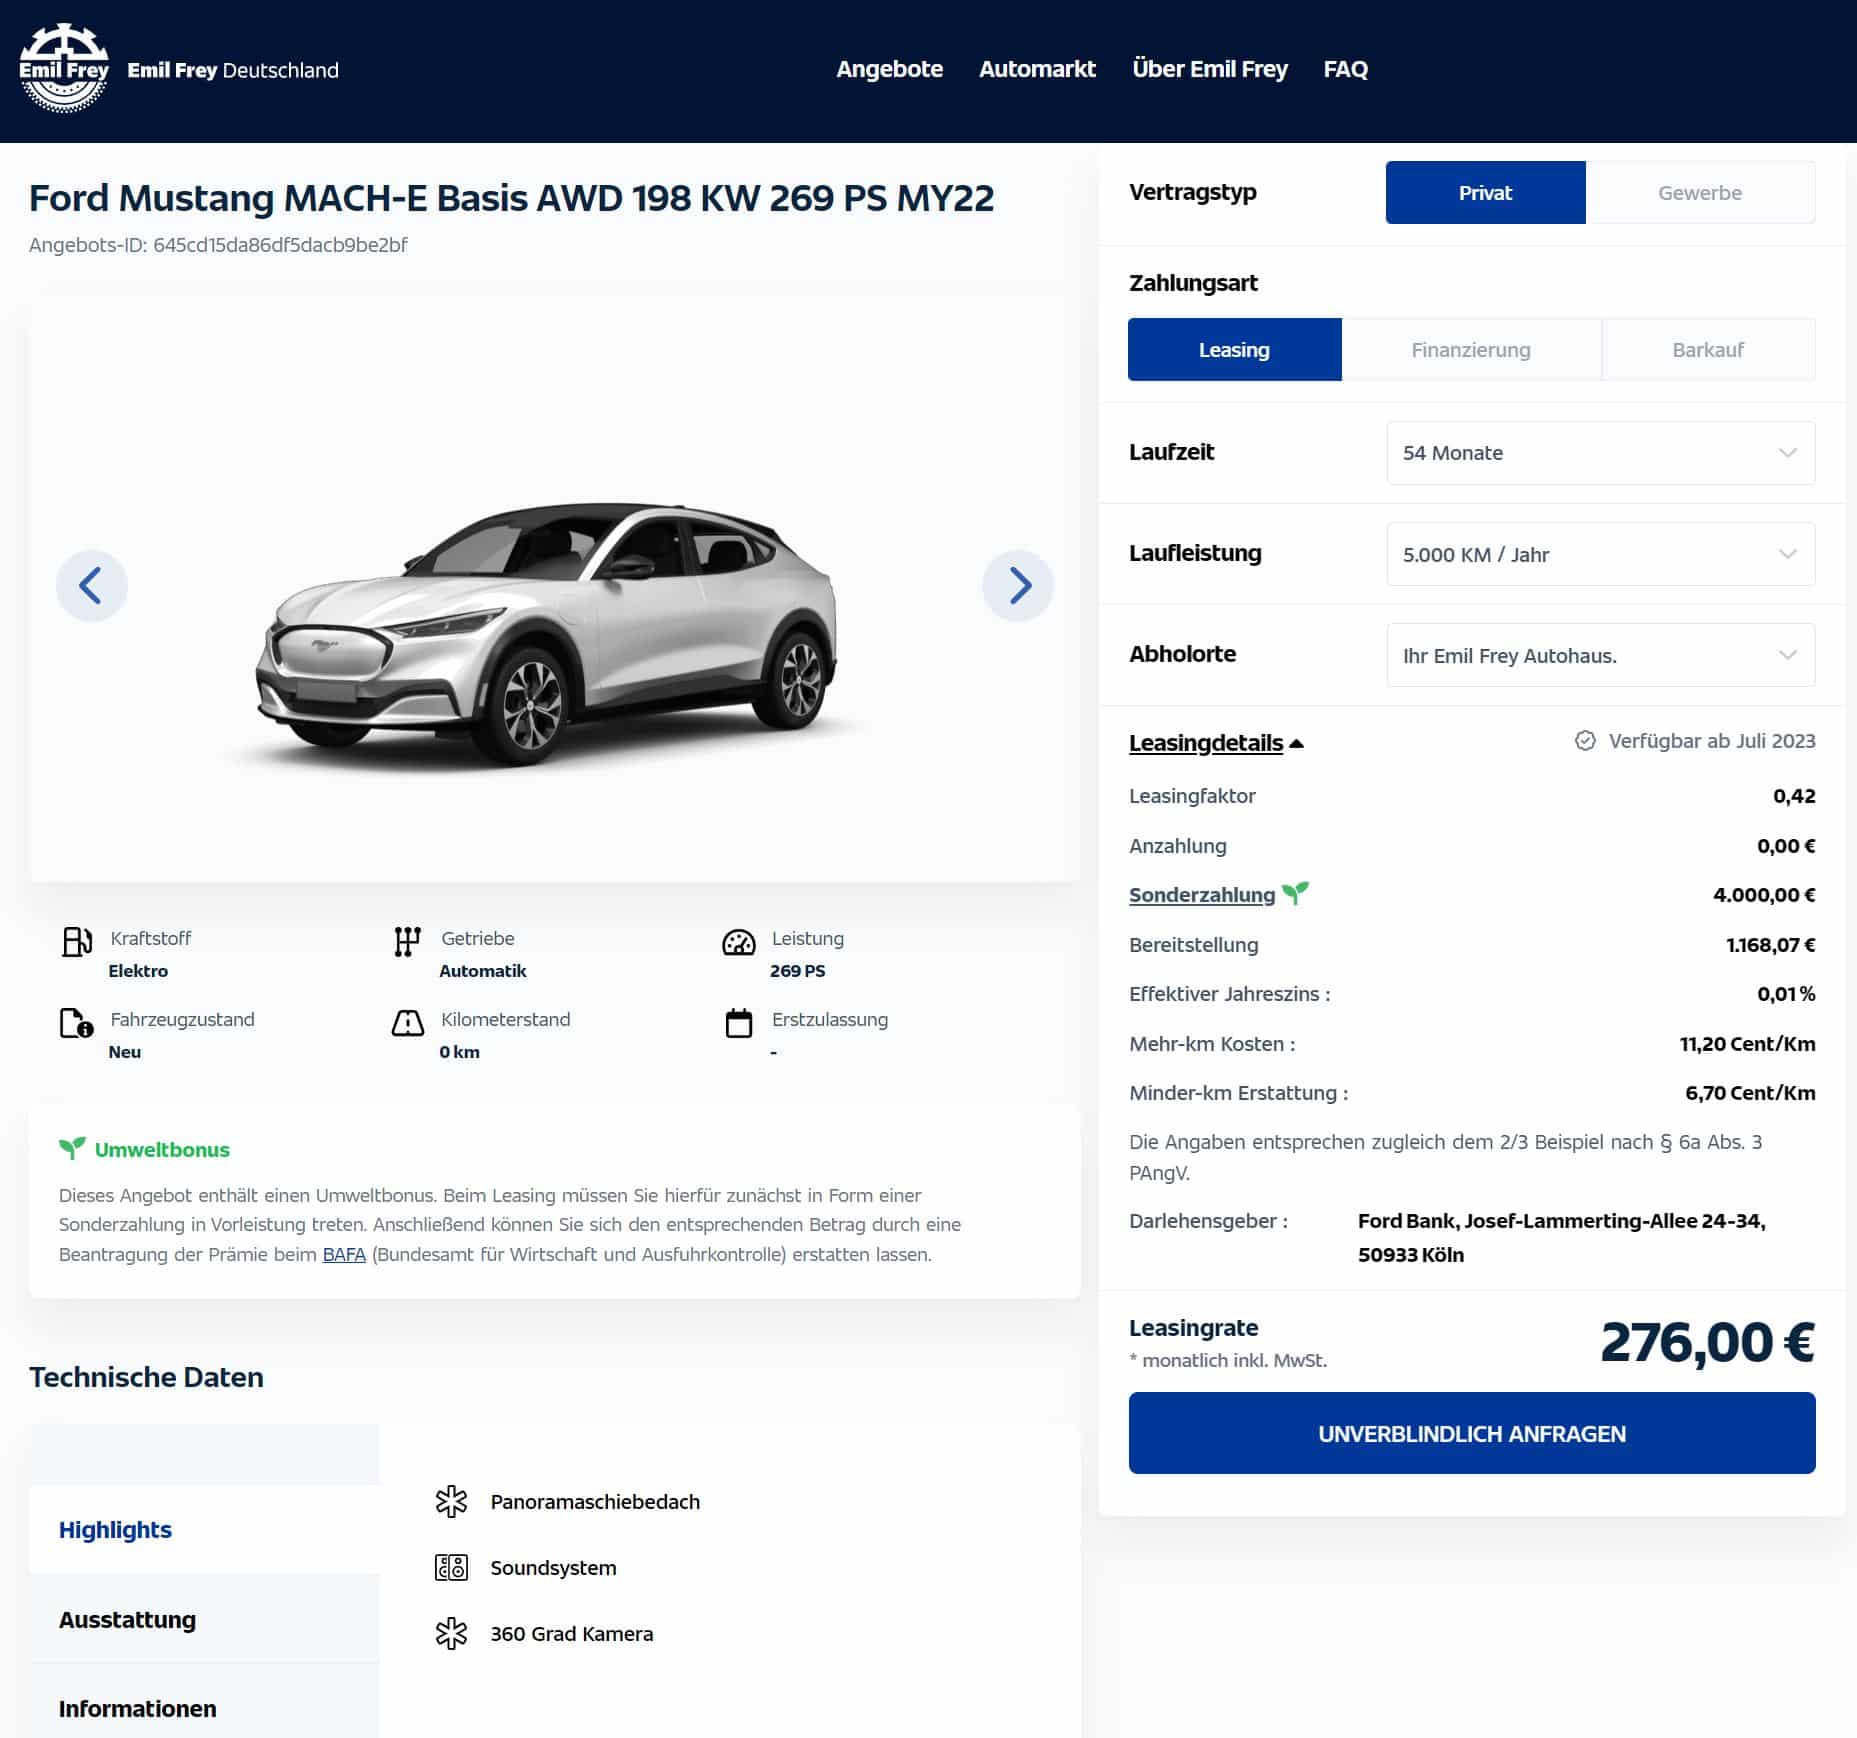Open the Sonderzahlung link
The image size is (1857, 1738).
click(1202, 895)
